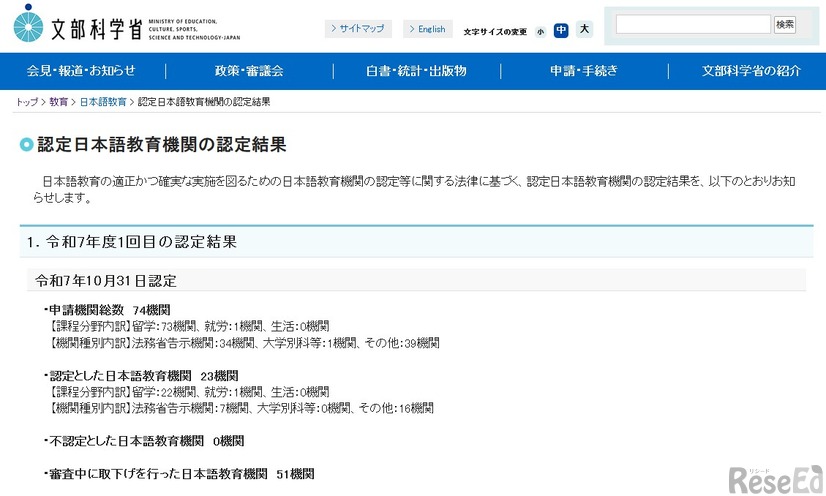Open 政策・審議会 menu
The image size is (826, 496).
point(248,71)
